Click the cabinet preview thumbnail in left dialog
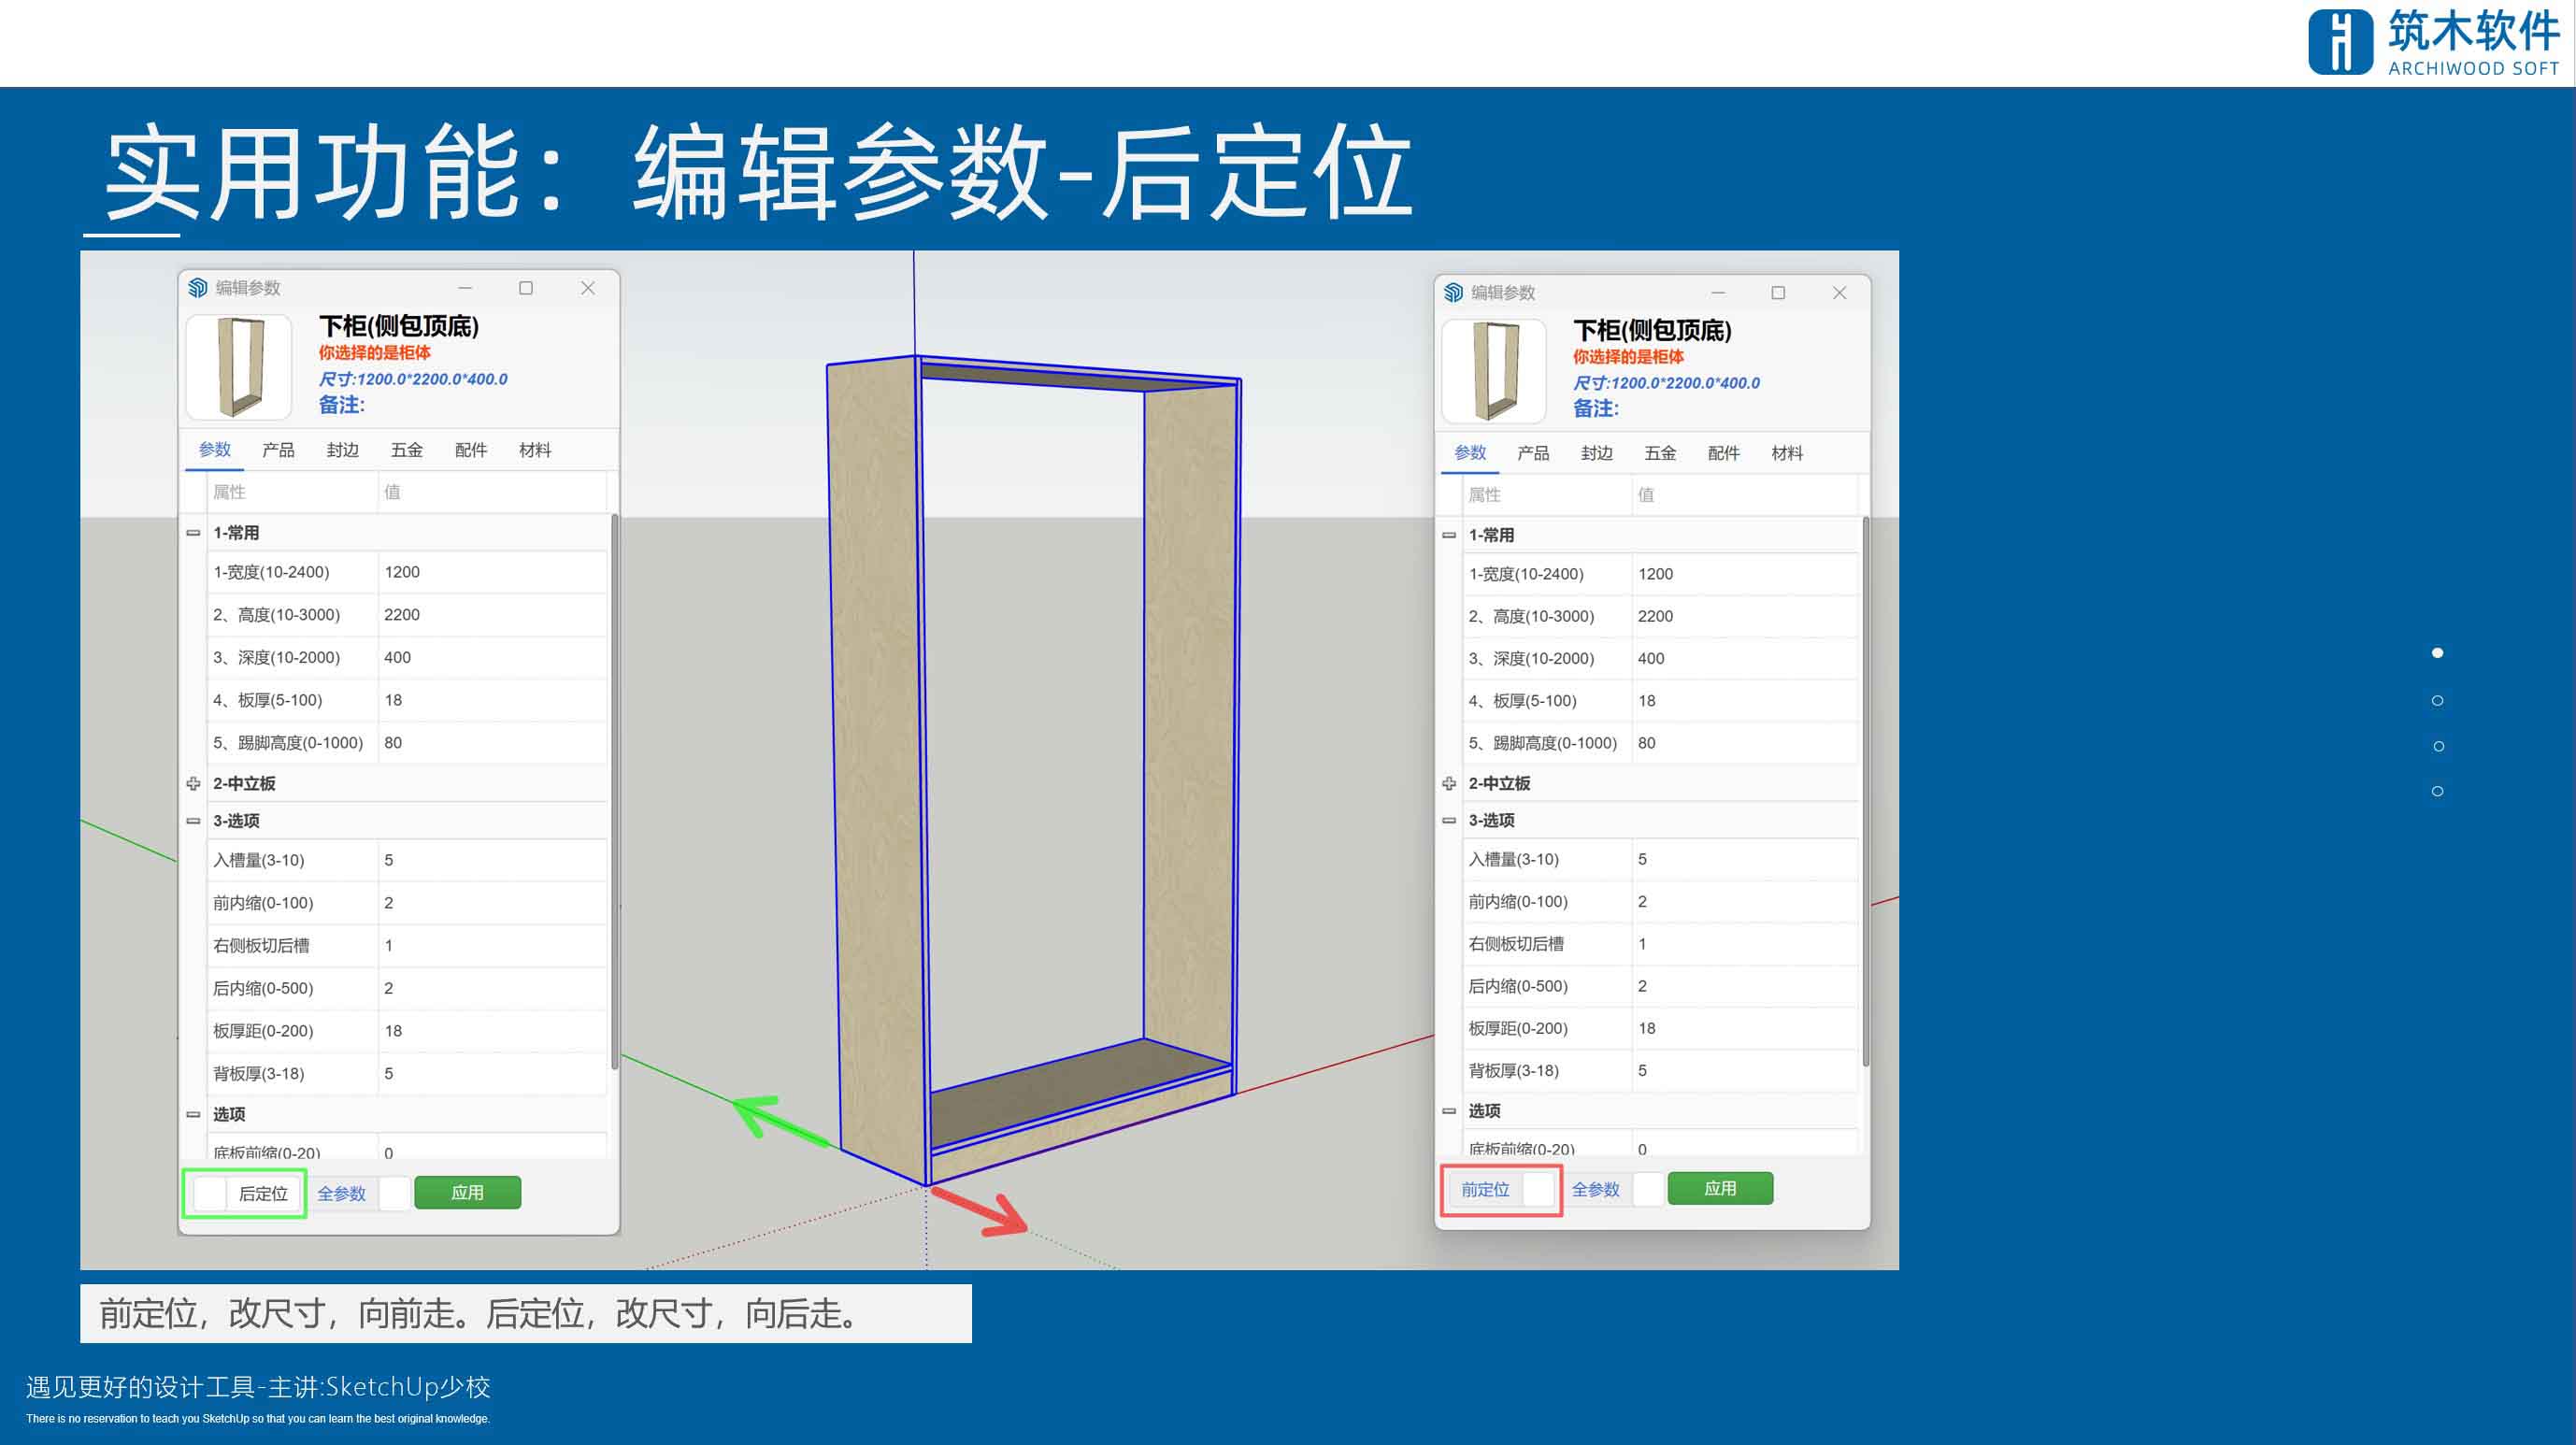This screenshot has height=1445, width=2576. pos(238,366)
